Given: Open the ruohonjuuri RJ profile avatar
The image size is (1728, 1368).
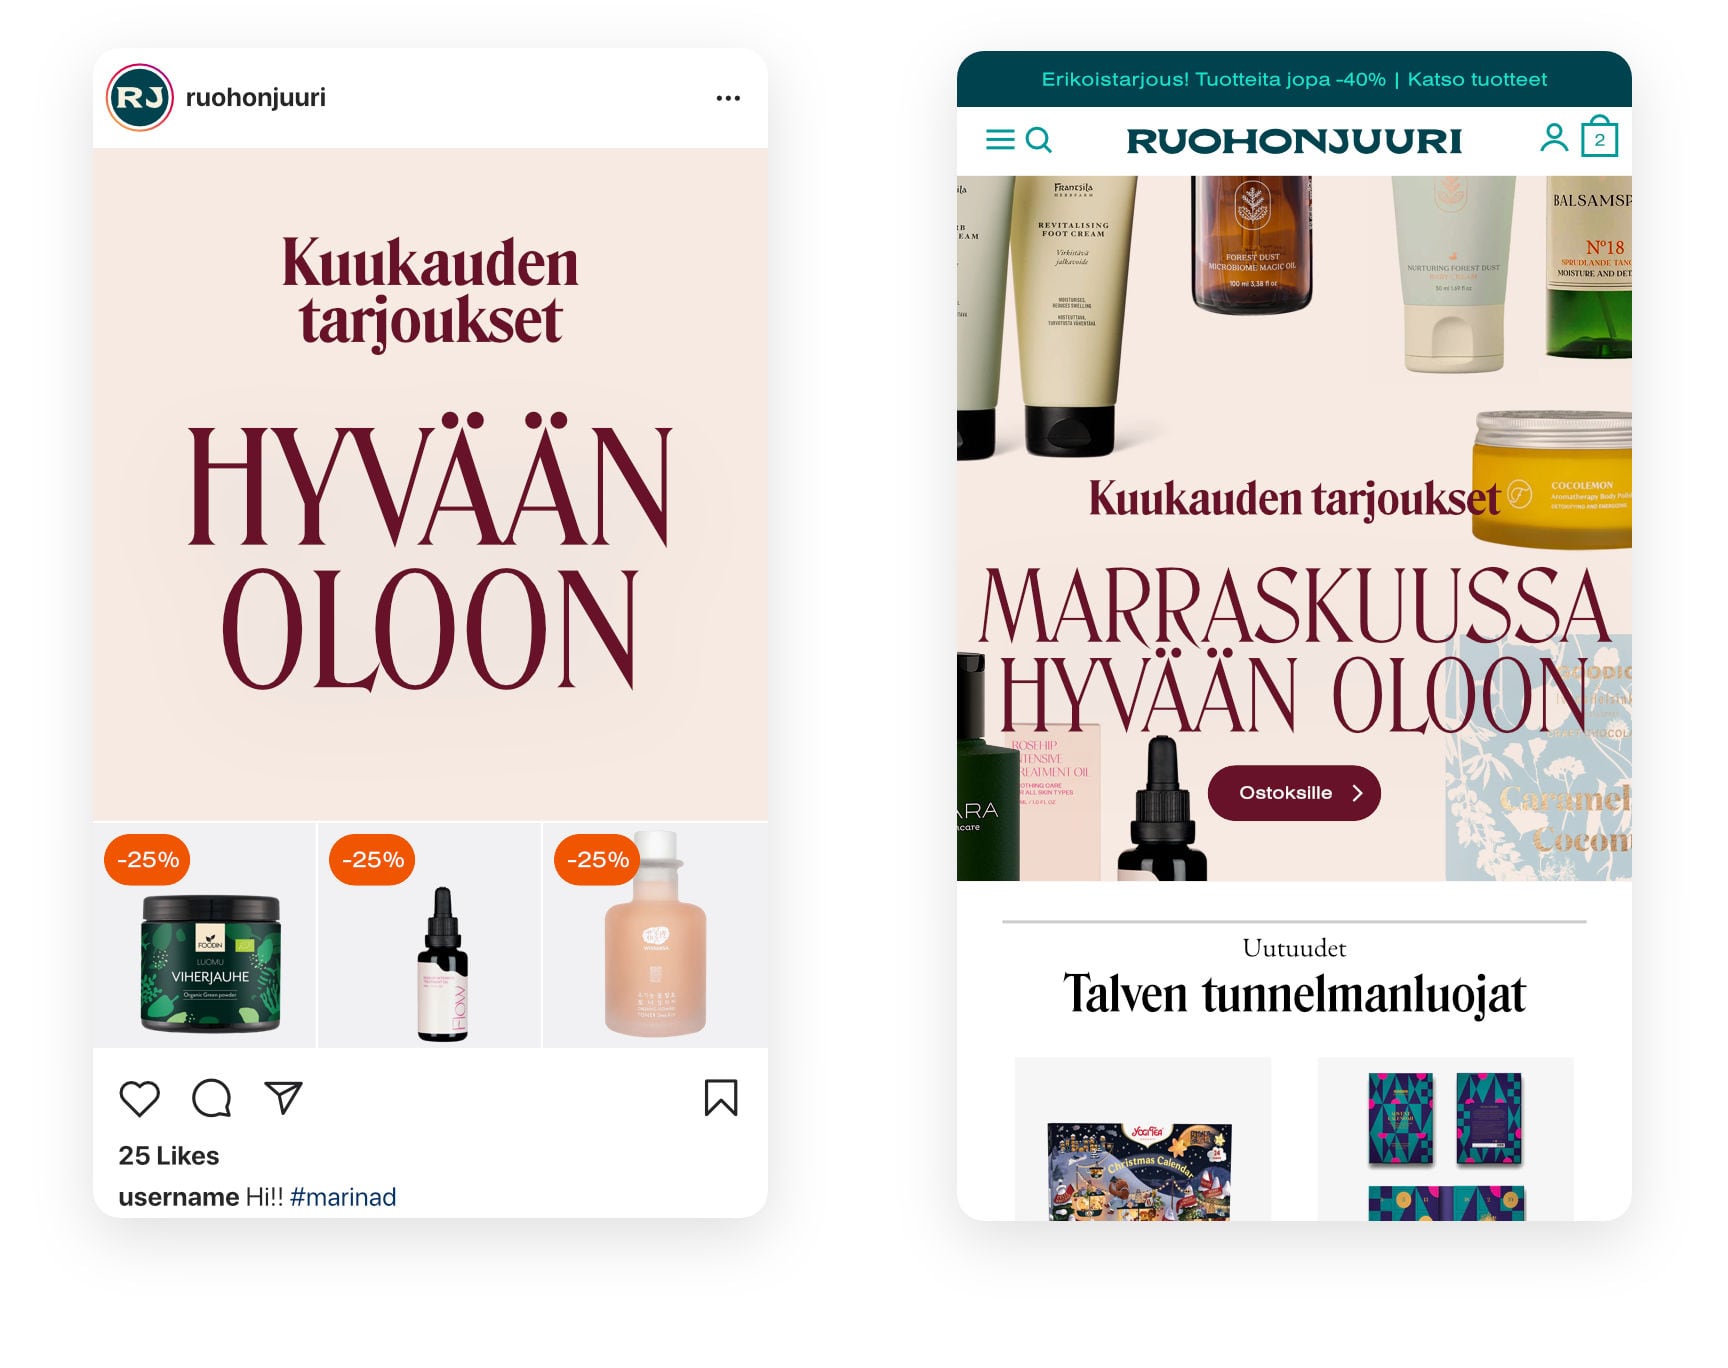Looking at the screenshot, I should coord(140,97).
